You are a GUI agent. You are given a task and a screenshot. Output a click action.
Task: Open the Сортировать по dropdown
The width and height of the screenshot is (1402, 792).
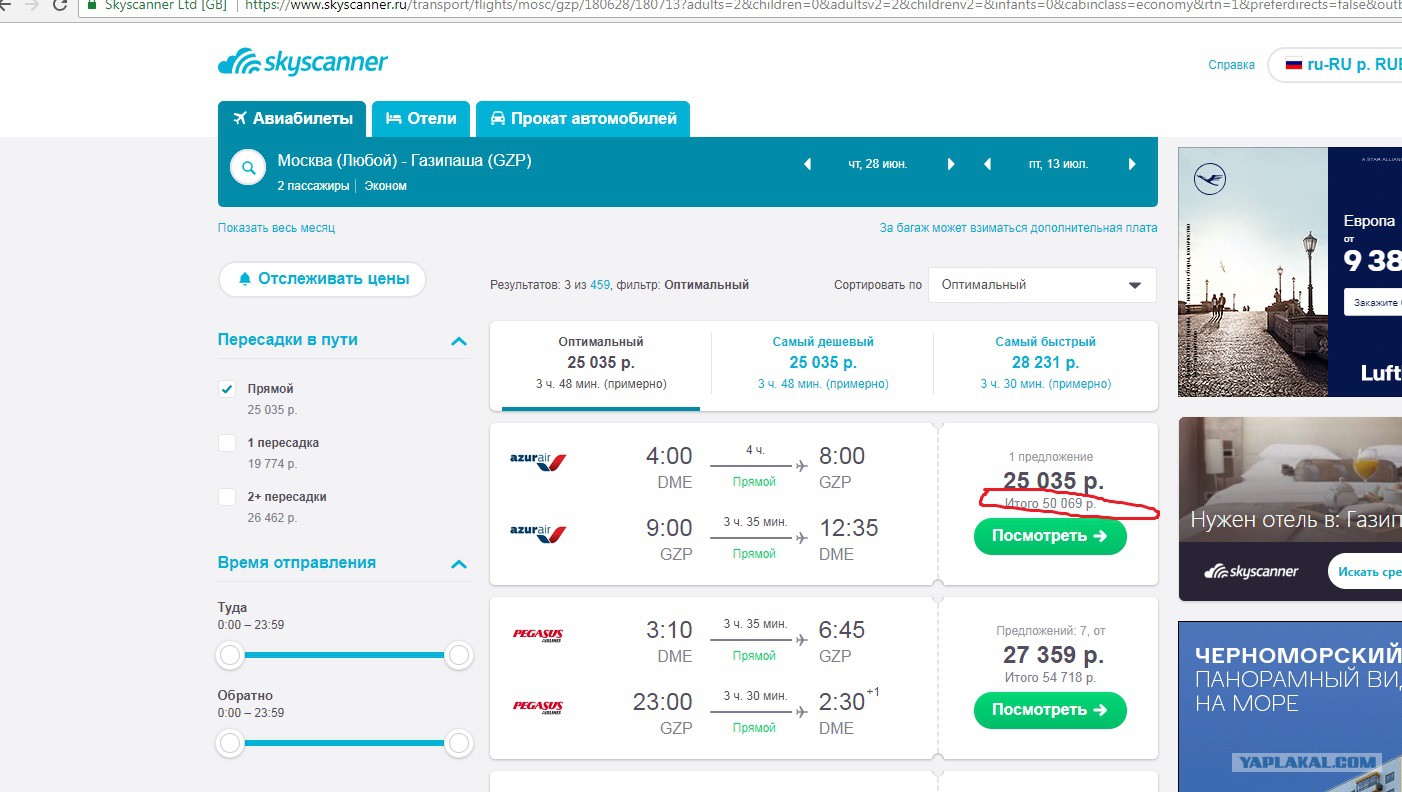click(1042, 285)
